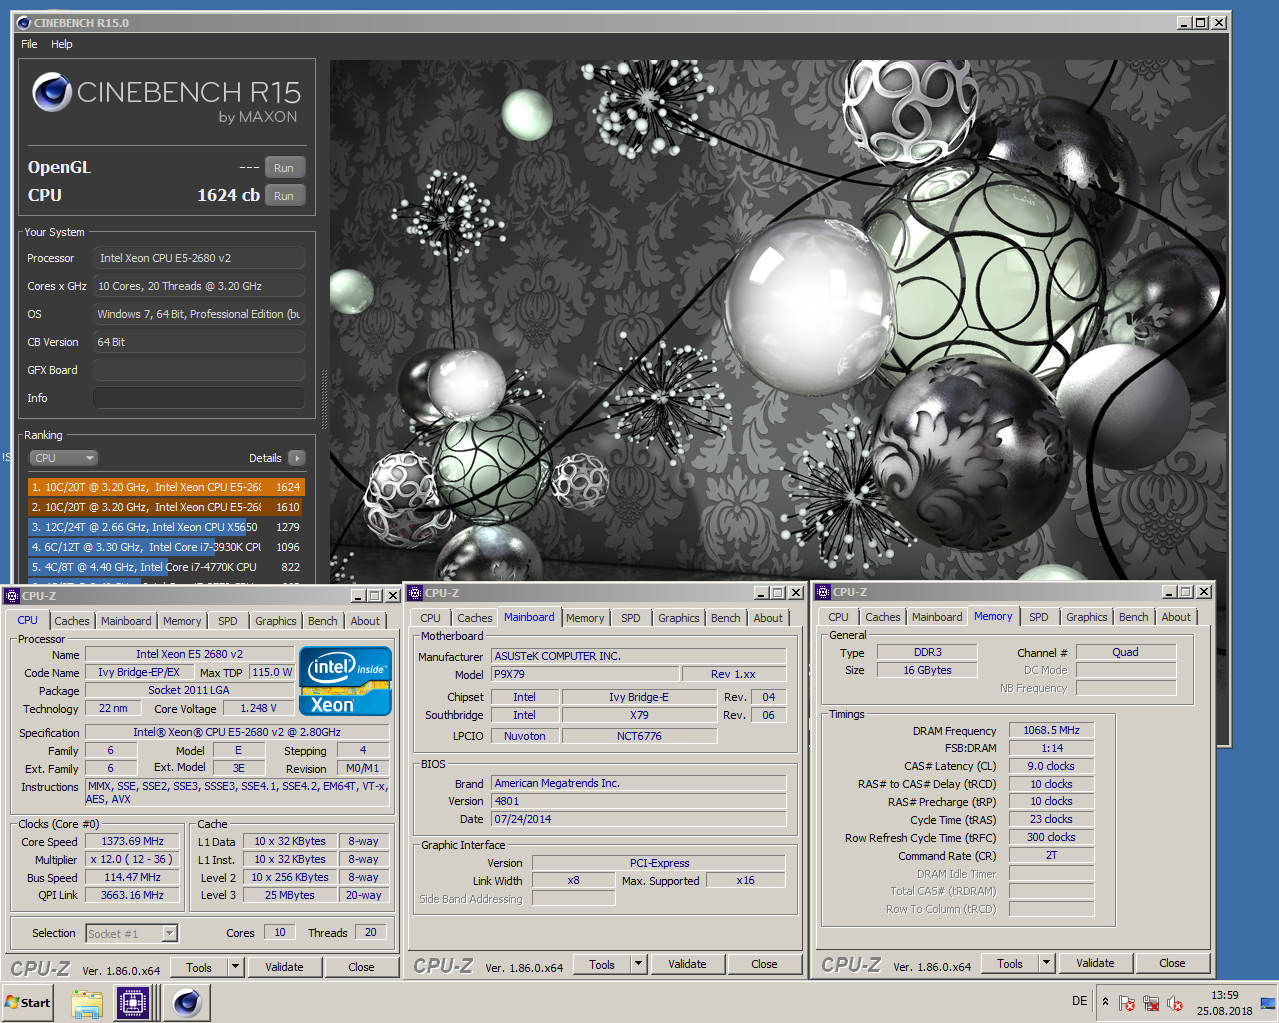This screenshot has width=1279, height=1023.
Task: Click the right CPU-Z title bar icon
Action: [823, 592]
